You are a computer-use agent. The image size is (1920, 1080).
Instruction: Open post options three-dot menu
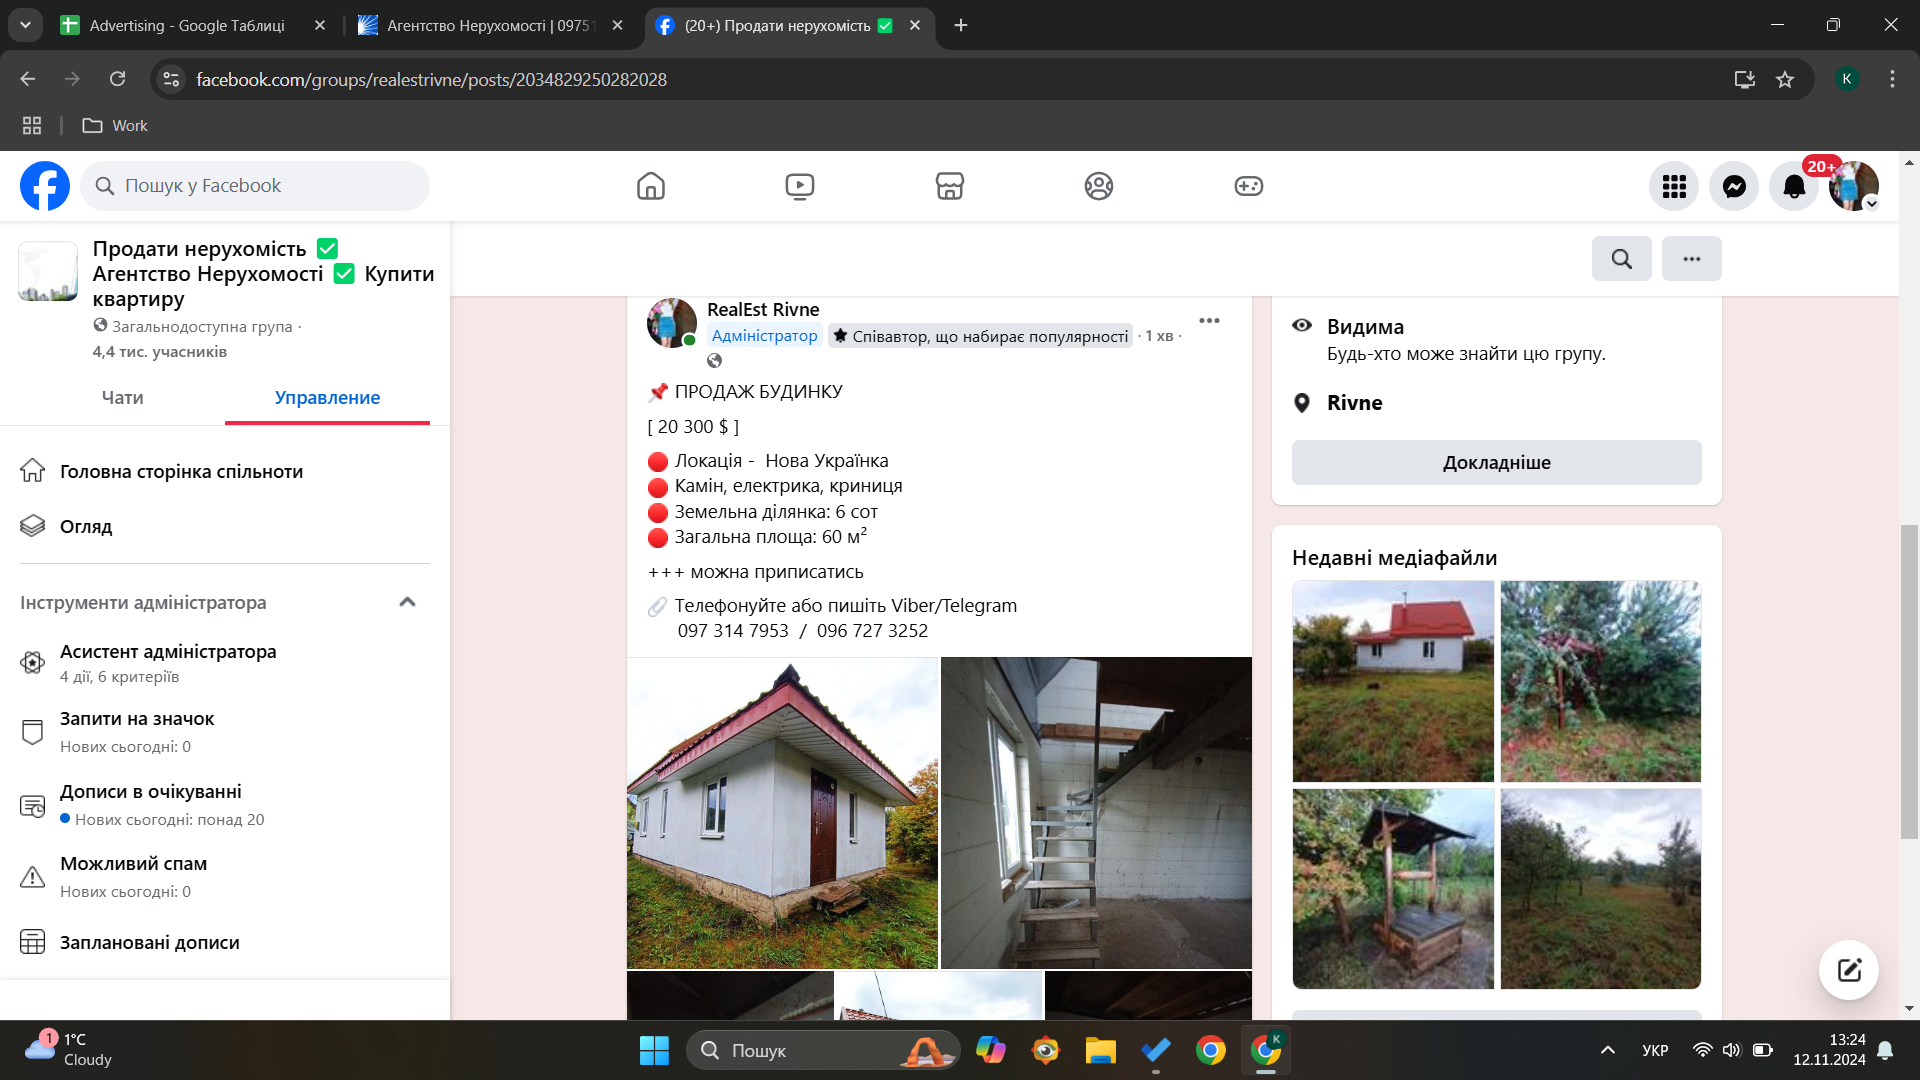[1209, 321]
